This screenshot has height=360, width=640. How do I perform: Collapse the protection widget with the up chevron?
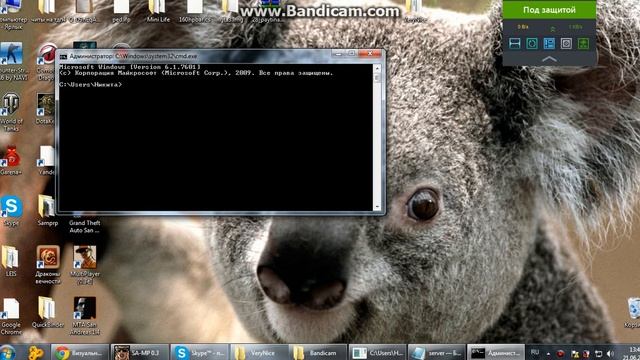point(549,59)
